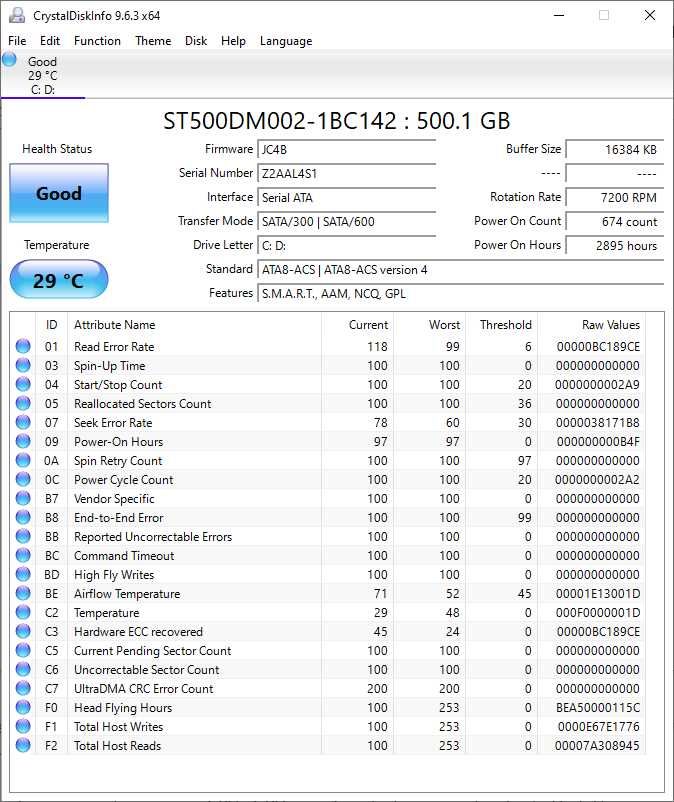Open the Edit menu
674x802 pixels.
tap(50, 41)
